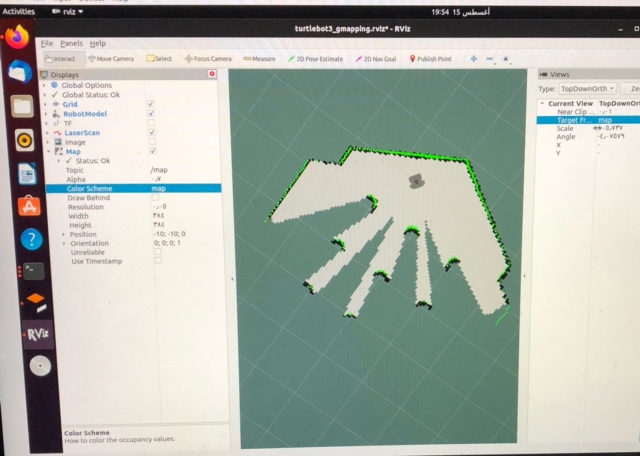
Task: Check the Use Timestamp option
Action: click(158, 260)
